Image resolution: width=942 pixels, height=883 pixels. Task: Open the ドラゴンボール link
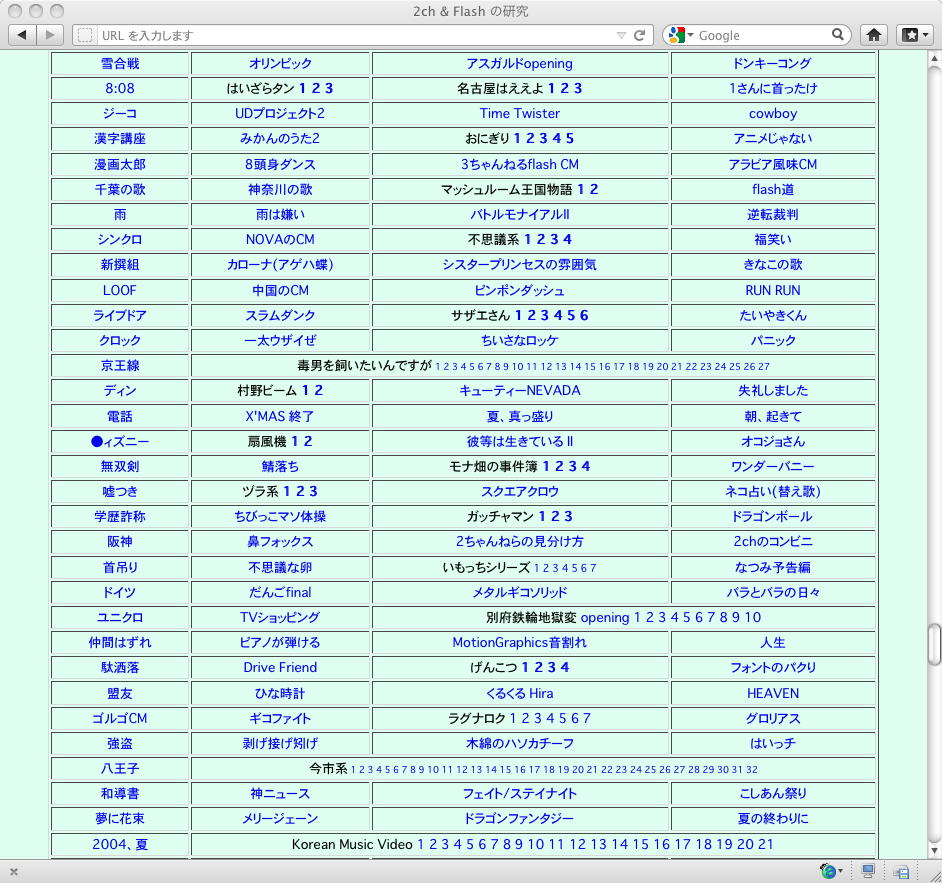773,517
